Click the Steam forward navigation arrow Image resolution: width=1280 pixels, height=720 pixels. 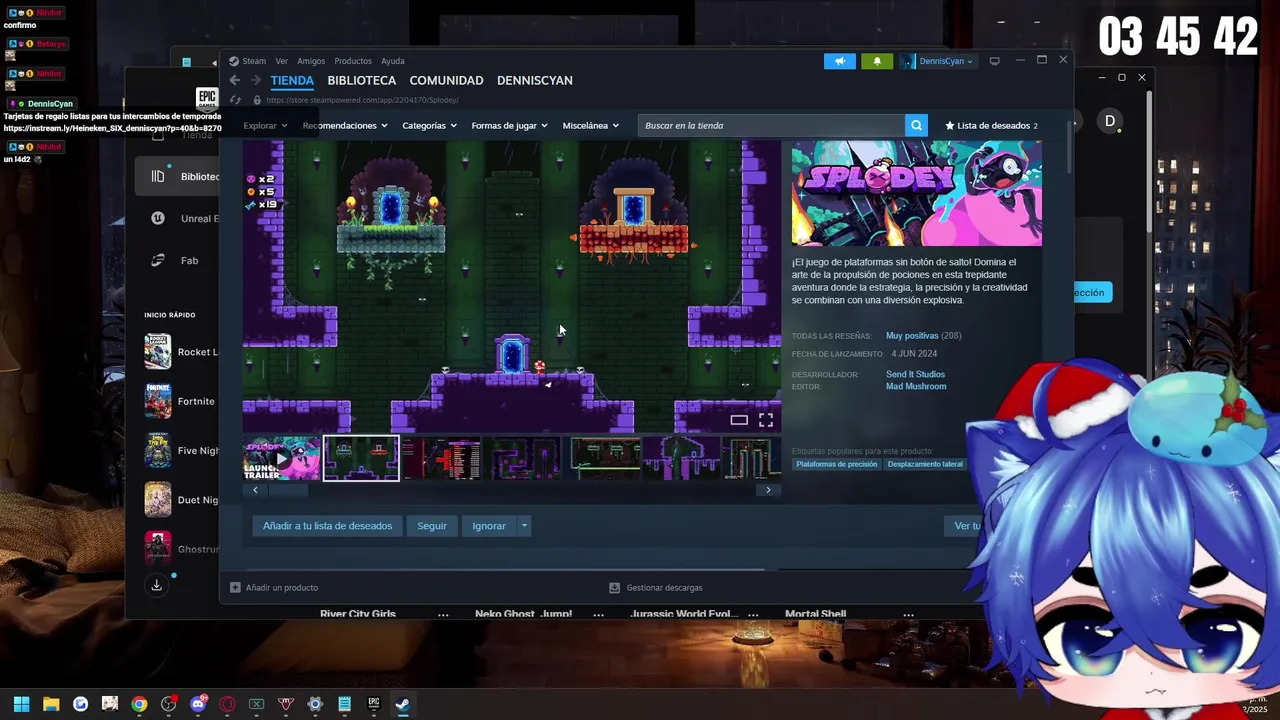256,80
